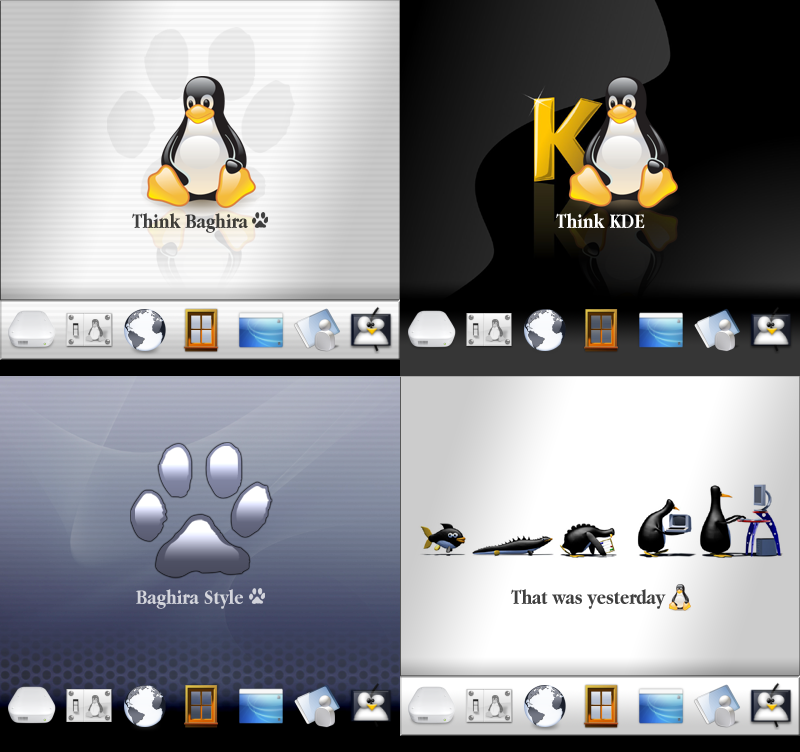Click the 'That was yesterday' caption text
This screenshot has height=752, width=800.
coord(588,597)
